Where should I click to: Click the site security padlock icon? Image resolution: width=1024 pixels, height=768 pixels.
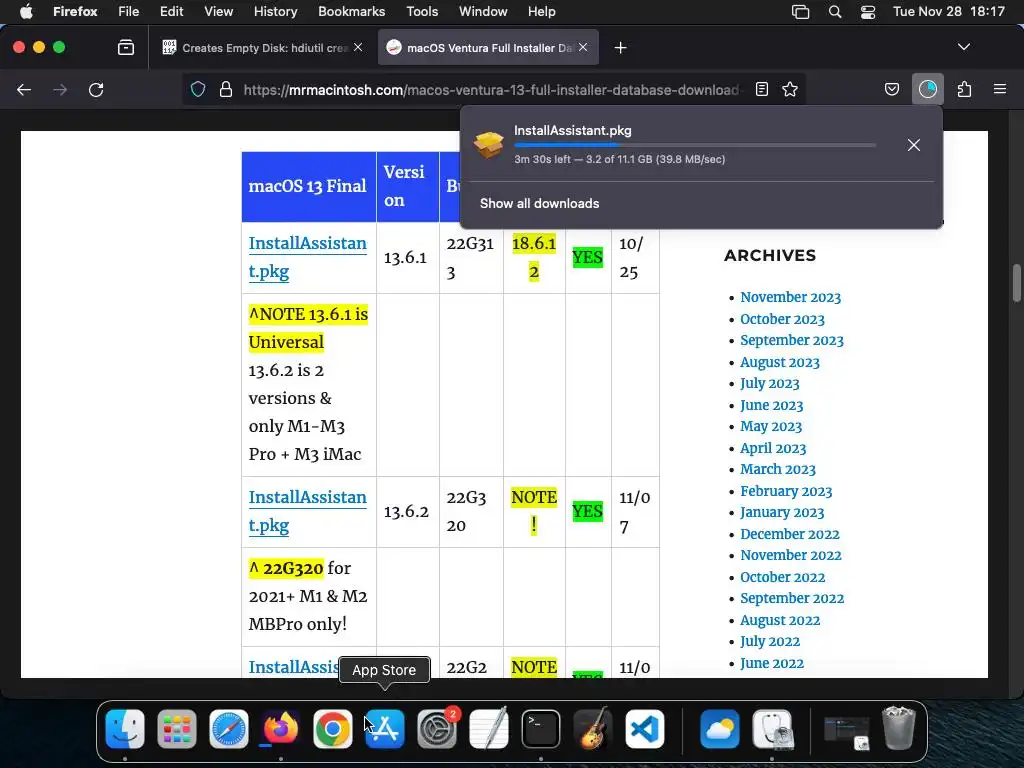[x=226, y=89]
